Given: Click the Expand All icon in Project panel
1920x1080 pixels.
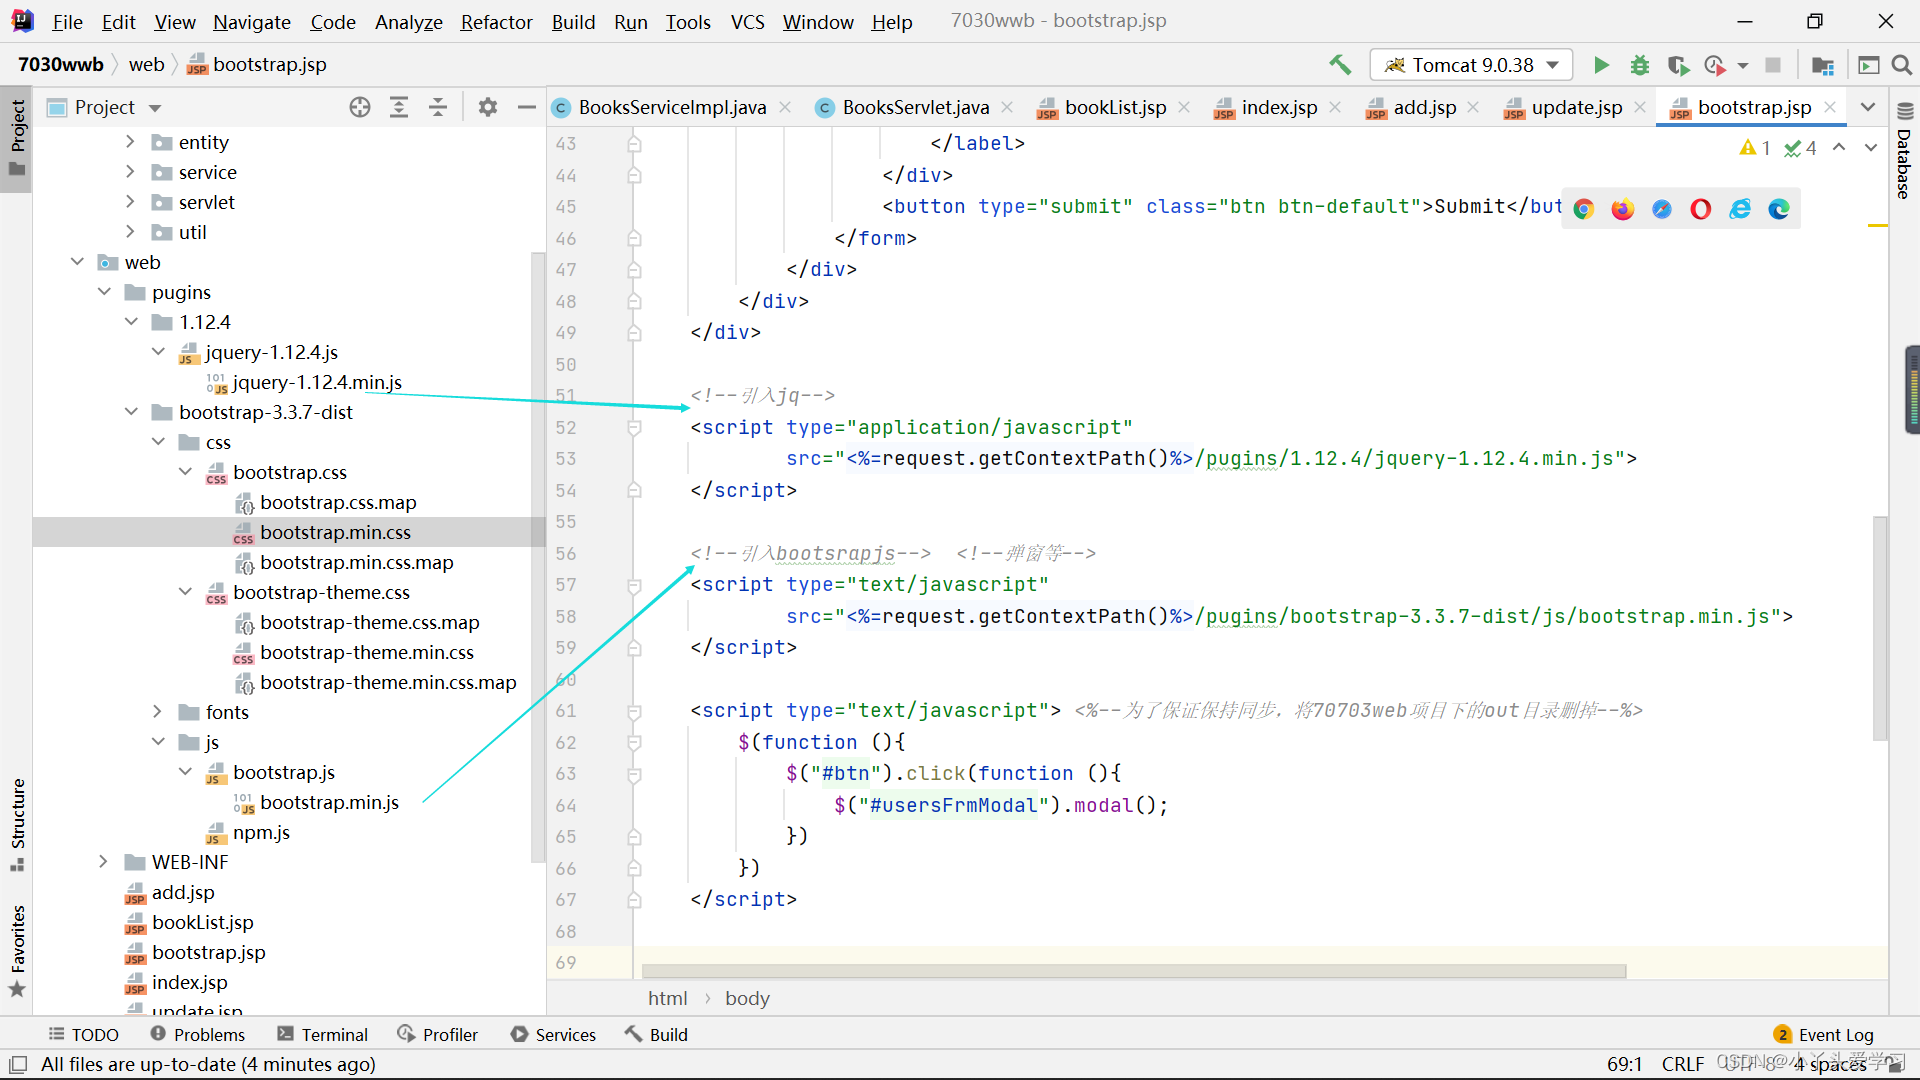Looking at the screenshot, I should click(399, 107).
